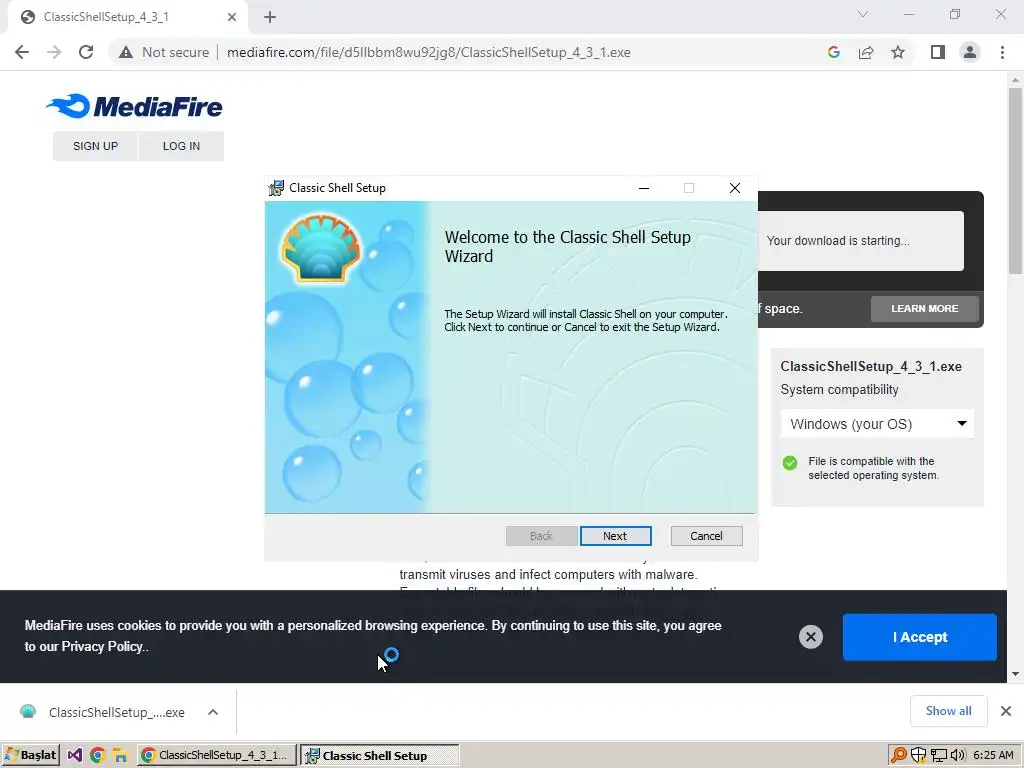Screen dimensions: 1024x768
Task: Click 'Your download is starting...' text
Action: click(x=838, y=240)
